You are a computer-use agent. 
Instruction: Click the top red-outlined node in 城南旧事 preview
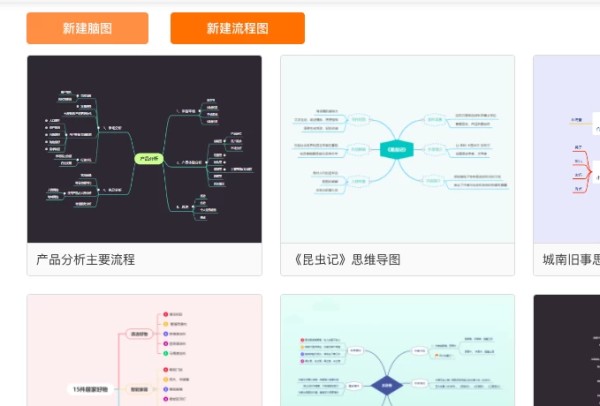click(578, 148)
